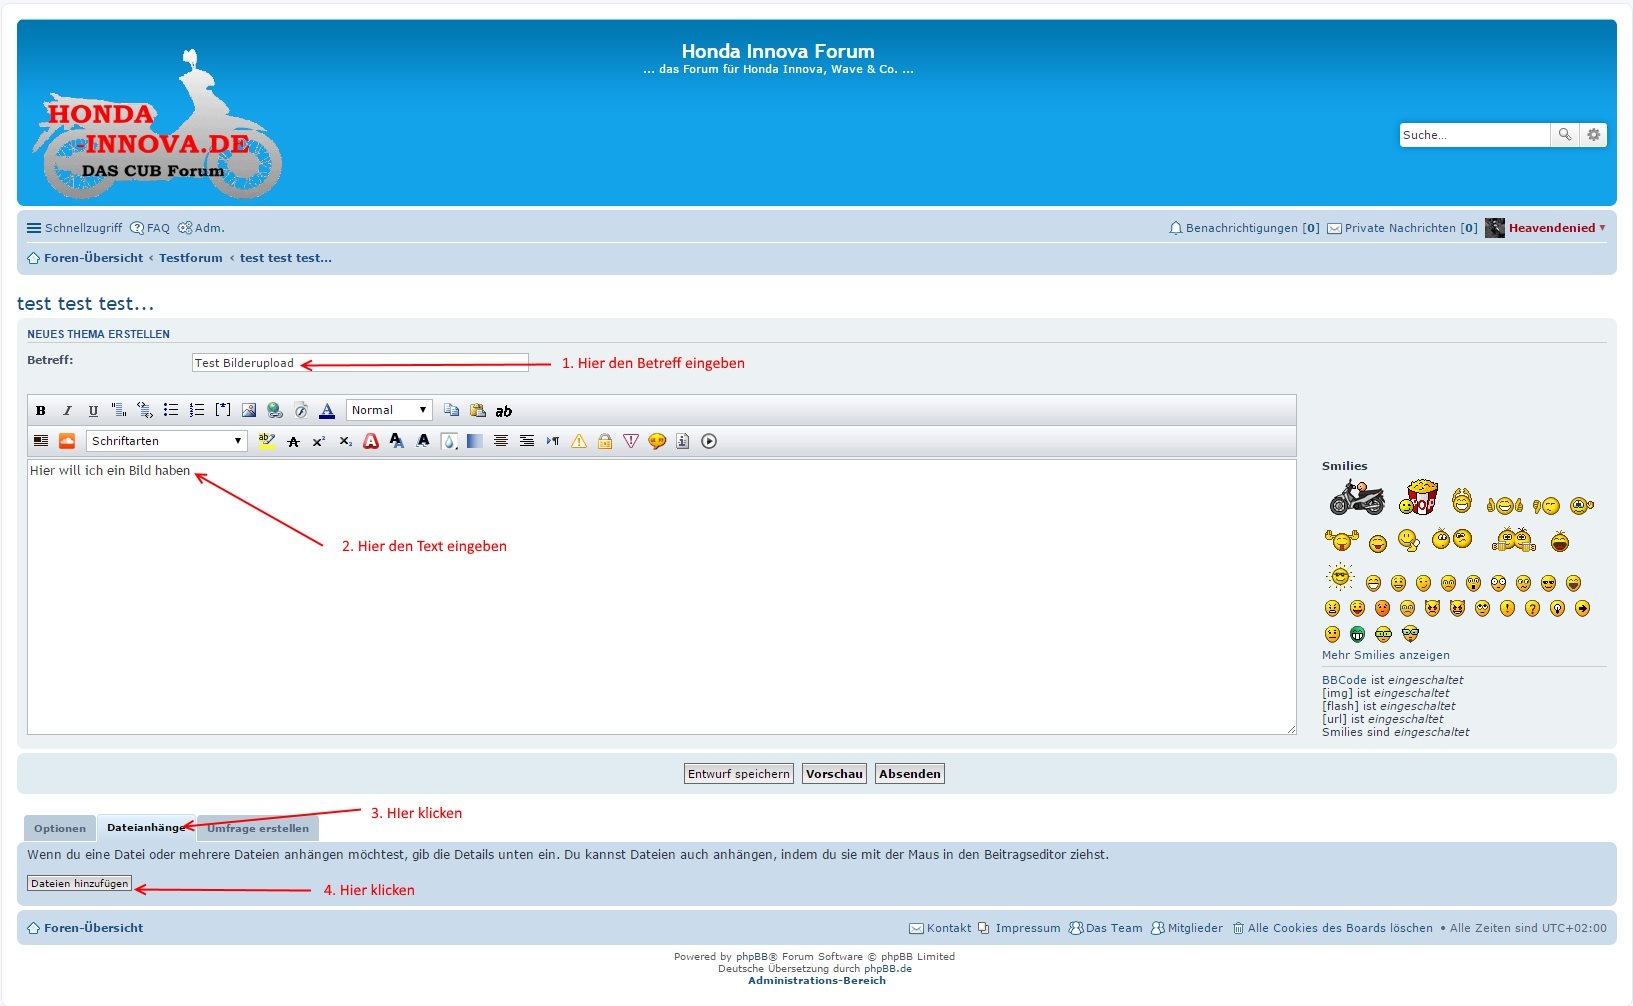Insert the motorcycle smiley
The width and height of the screenshot is (1633, 1006).
[x=1356, y=497]
